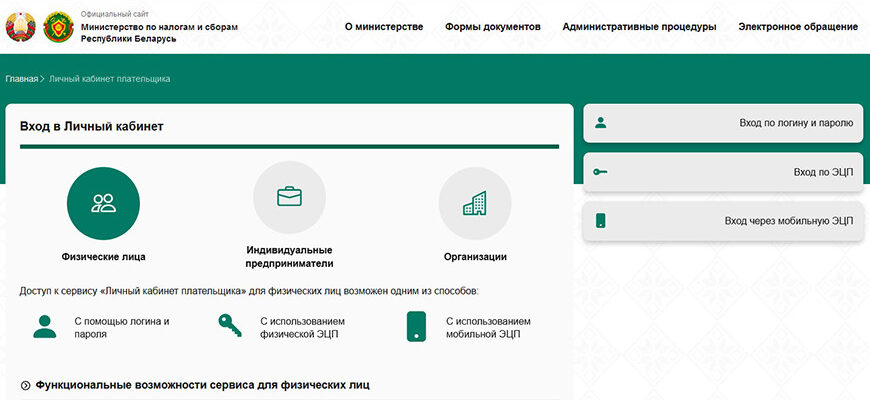Click the Belarus state coat of arms logo
Image resolution: width=870 pixels, height=400 pixels.
coord(21,27)
